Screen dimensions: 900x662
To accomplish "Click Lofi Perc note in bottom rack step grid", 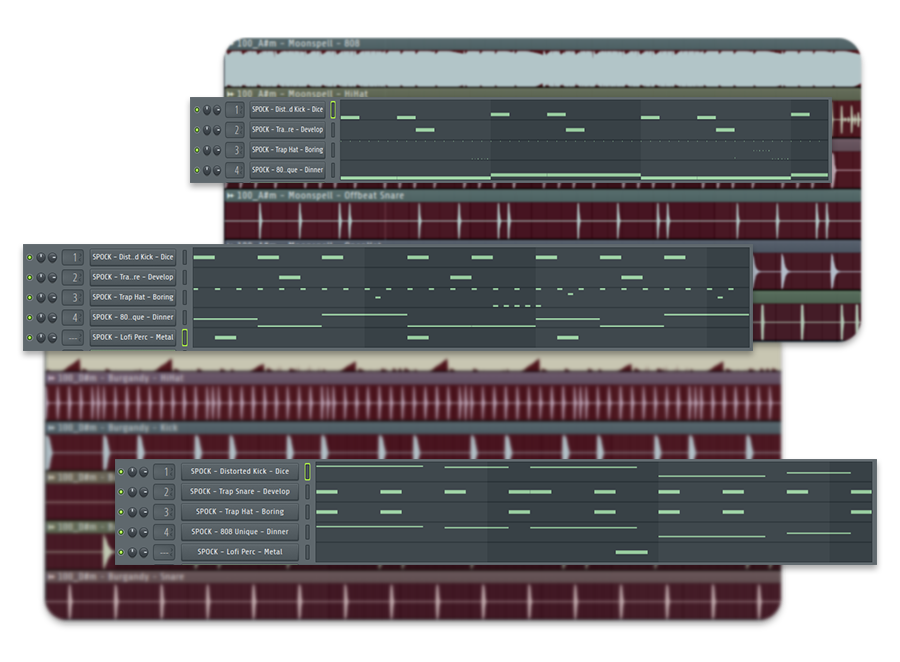I will (631, 552).
